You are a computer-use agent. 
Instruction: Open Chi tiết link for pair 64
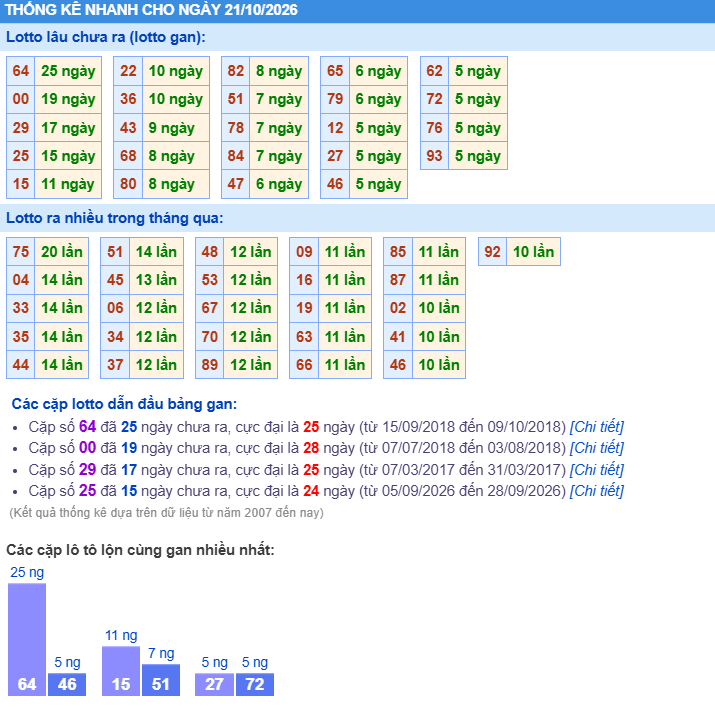pyautogui.click(x=596, y=427)
